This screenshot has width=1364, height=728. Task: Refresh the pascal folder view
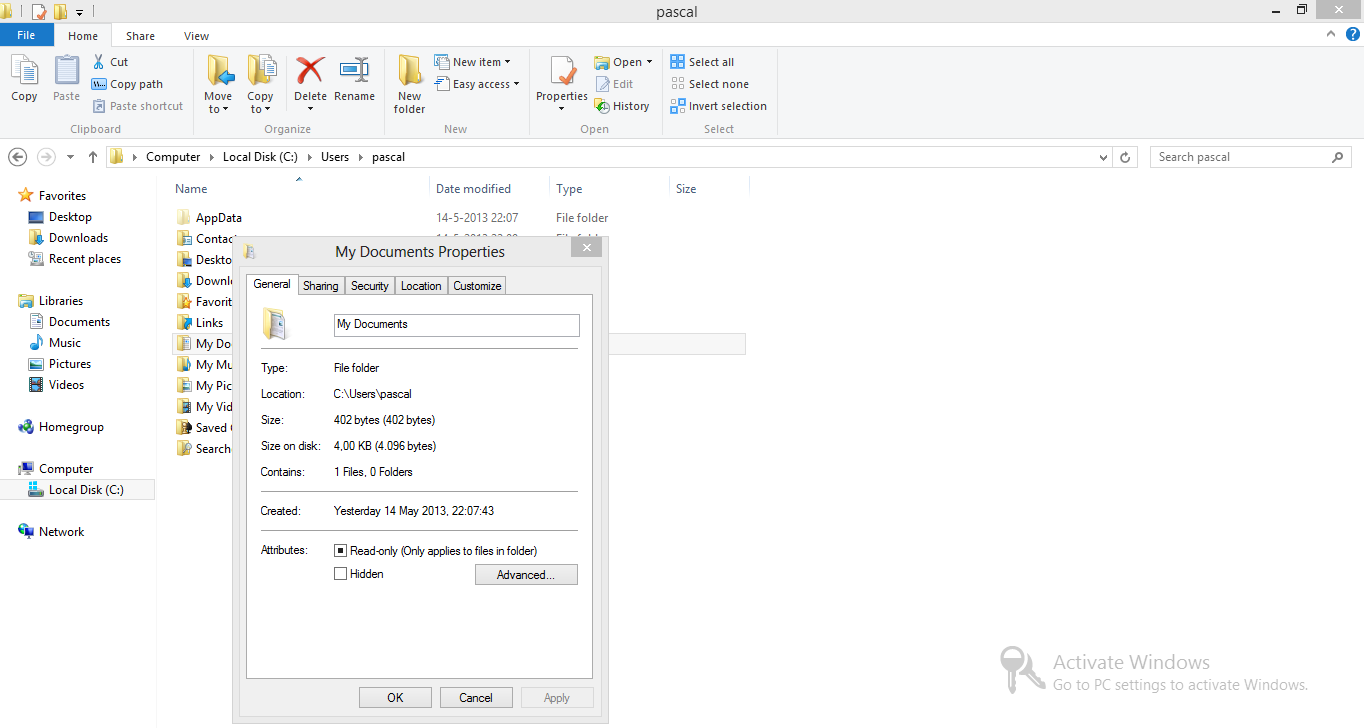click(1125, 157)
